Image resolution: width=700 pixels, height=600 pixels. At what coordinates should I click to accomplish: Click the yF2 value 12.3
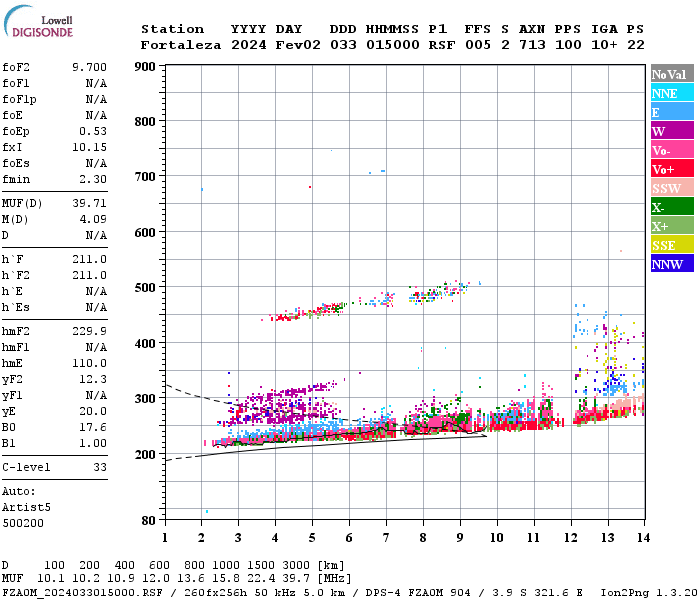tap(93, 379)
